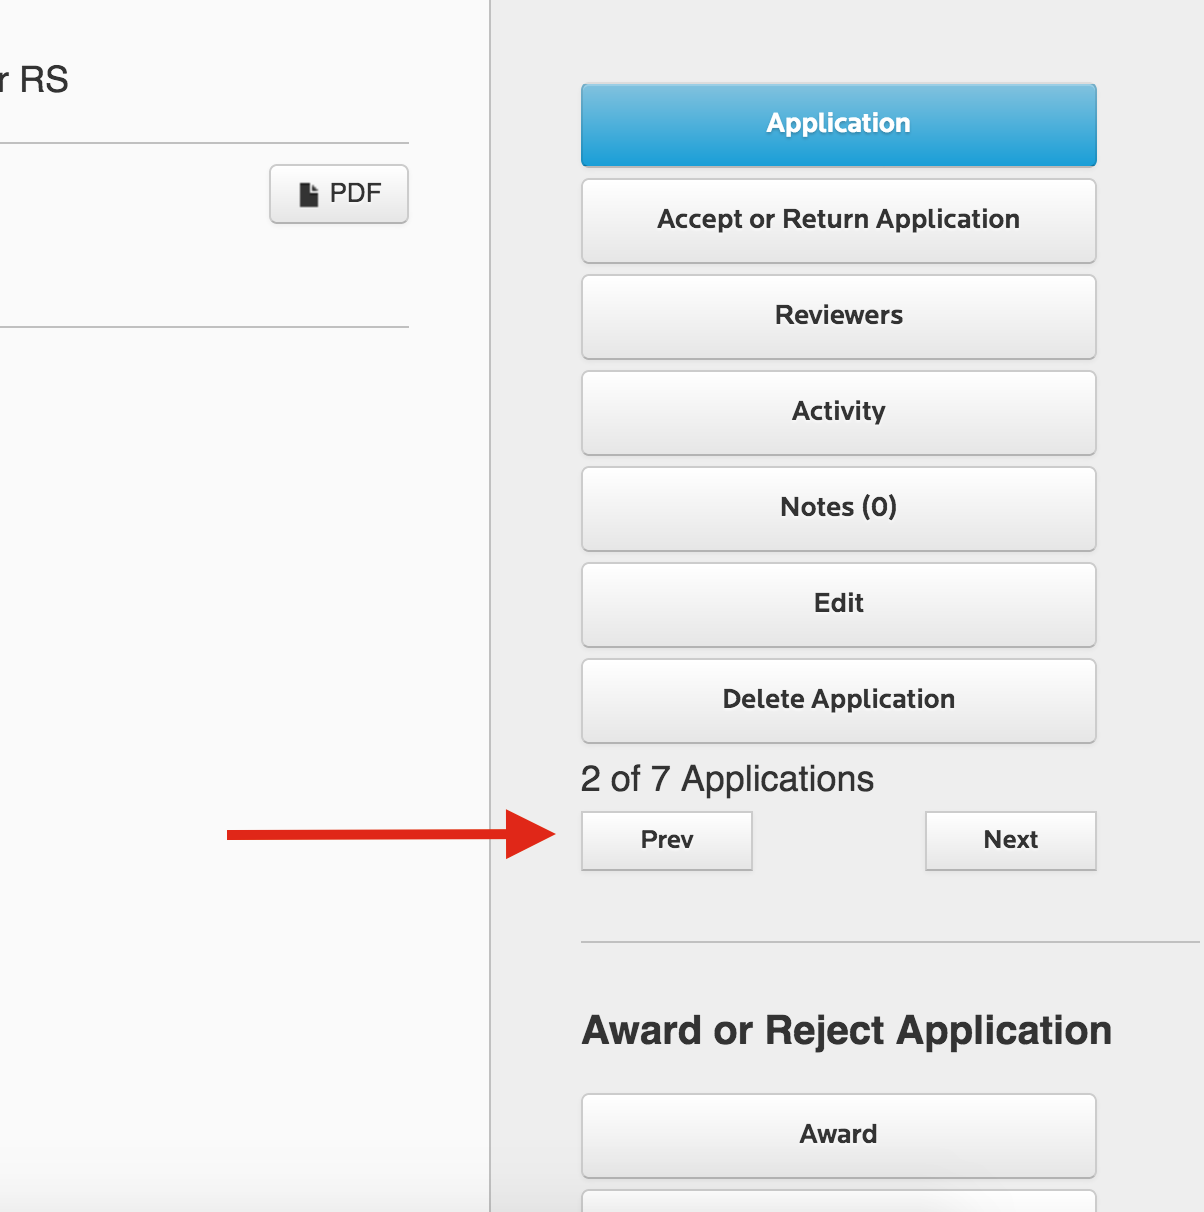This screenshot has height=1212, width=1204.
Task: Click the Edit button
Action: click(838, 604)
